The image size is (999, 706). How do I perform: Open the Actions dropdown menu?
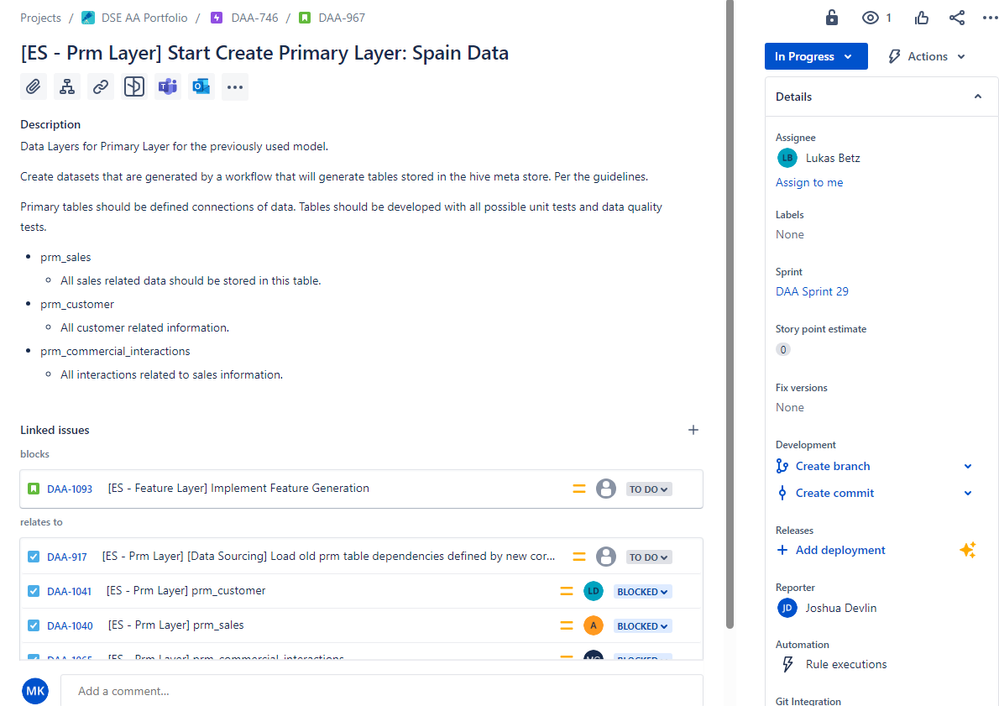click(927, 56)
